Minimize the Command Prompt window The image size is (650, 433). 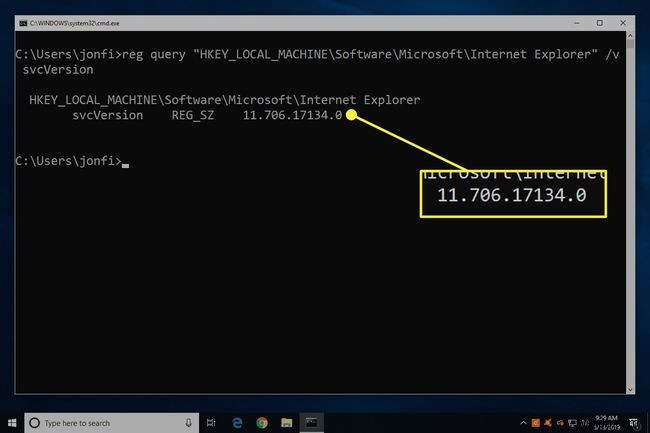coord(577,23)
